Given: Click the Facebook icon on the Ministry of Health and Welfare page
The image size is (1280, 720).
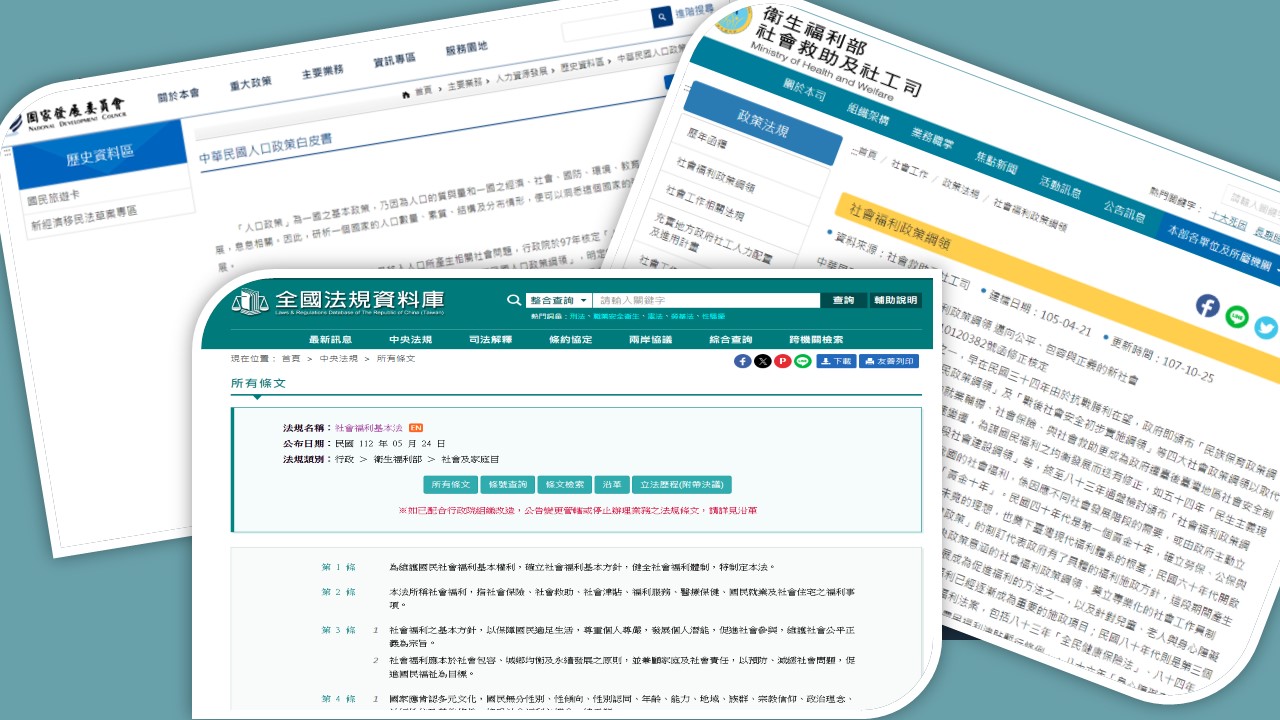Looking at the screenshot, I should click(1207, 306).
